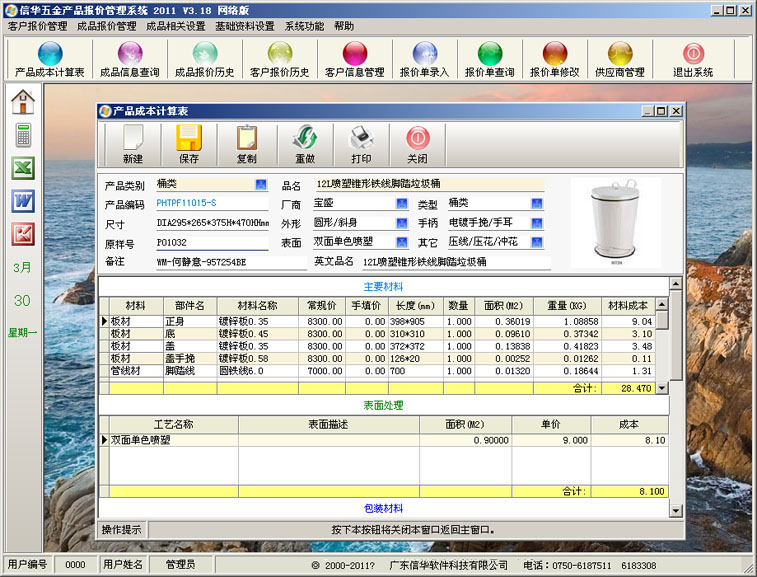The height and width of the screenshot is (577, 757).
Task: Click the 原样号 P01032 field
Action: (212, 242)
